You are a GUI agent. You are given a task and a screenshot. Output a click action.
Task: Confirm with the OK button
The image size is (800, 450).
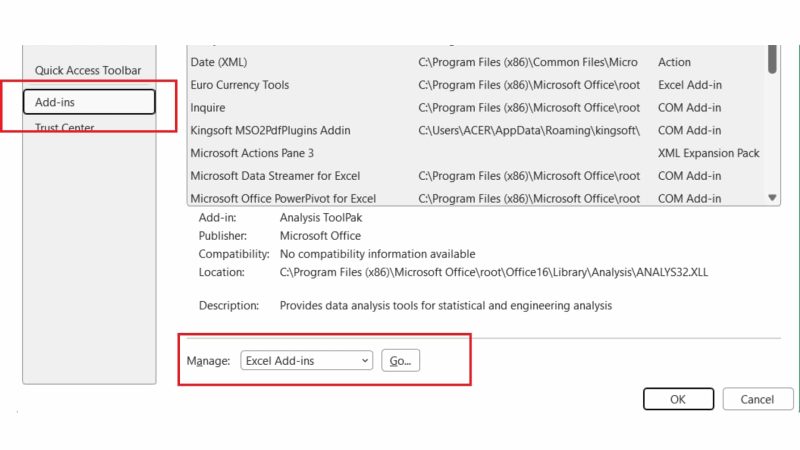pos(678,399)
